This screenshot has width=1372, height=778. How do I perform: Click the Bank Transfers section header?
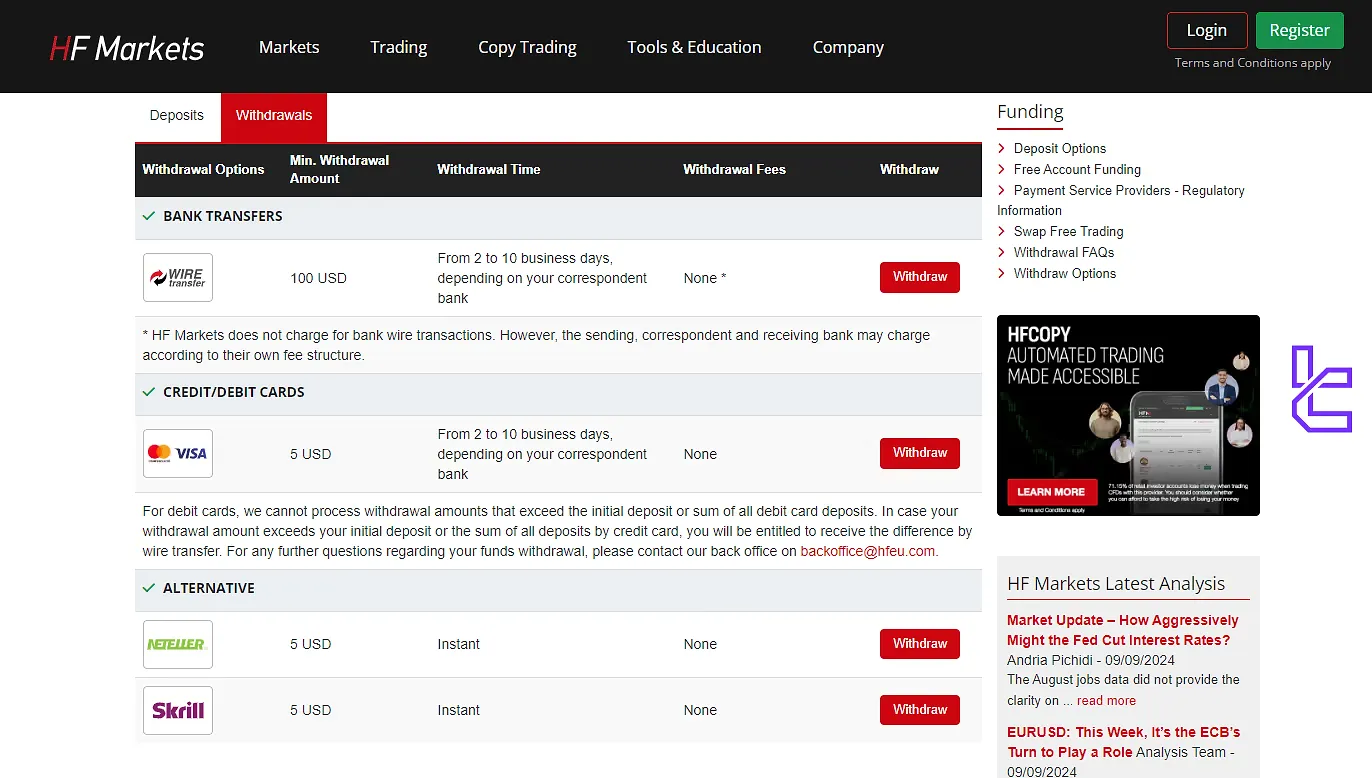pos(558,217)
